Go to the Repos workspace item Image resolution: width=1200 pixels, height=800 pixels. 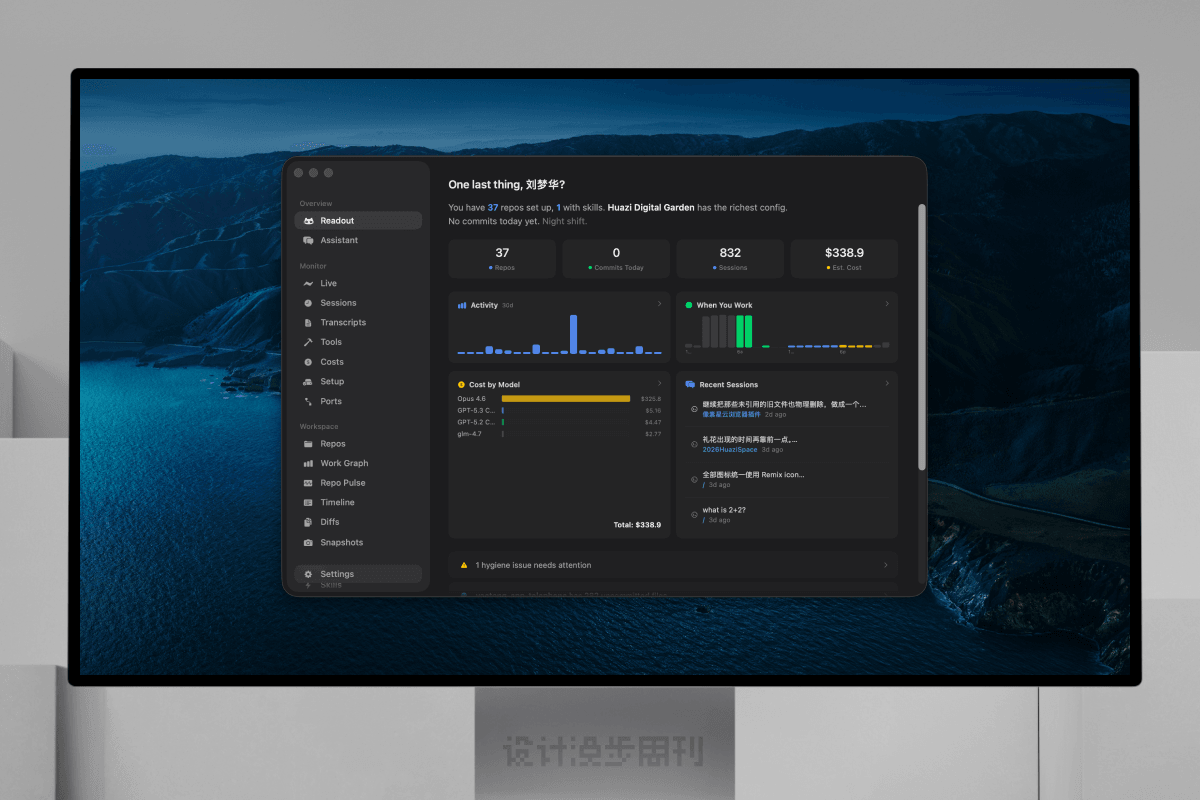pos(332,444)
